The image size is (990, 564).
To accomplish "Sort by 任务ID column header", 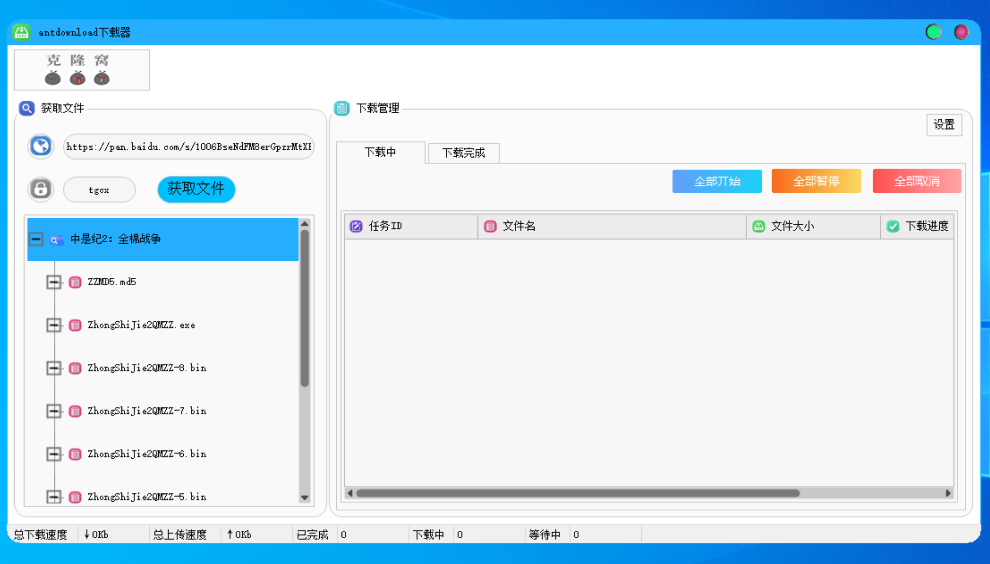I will click(x=411, y=226).
